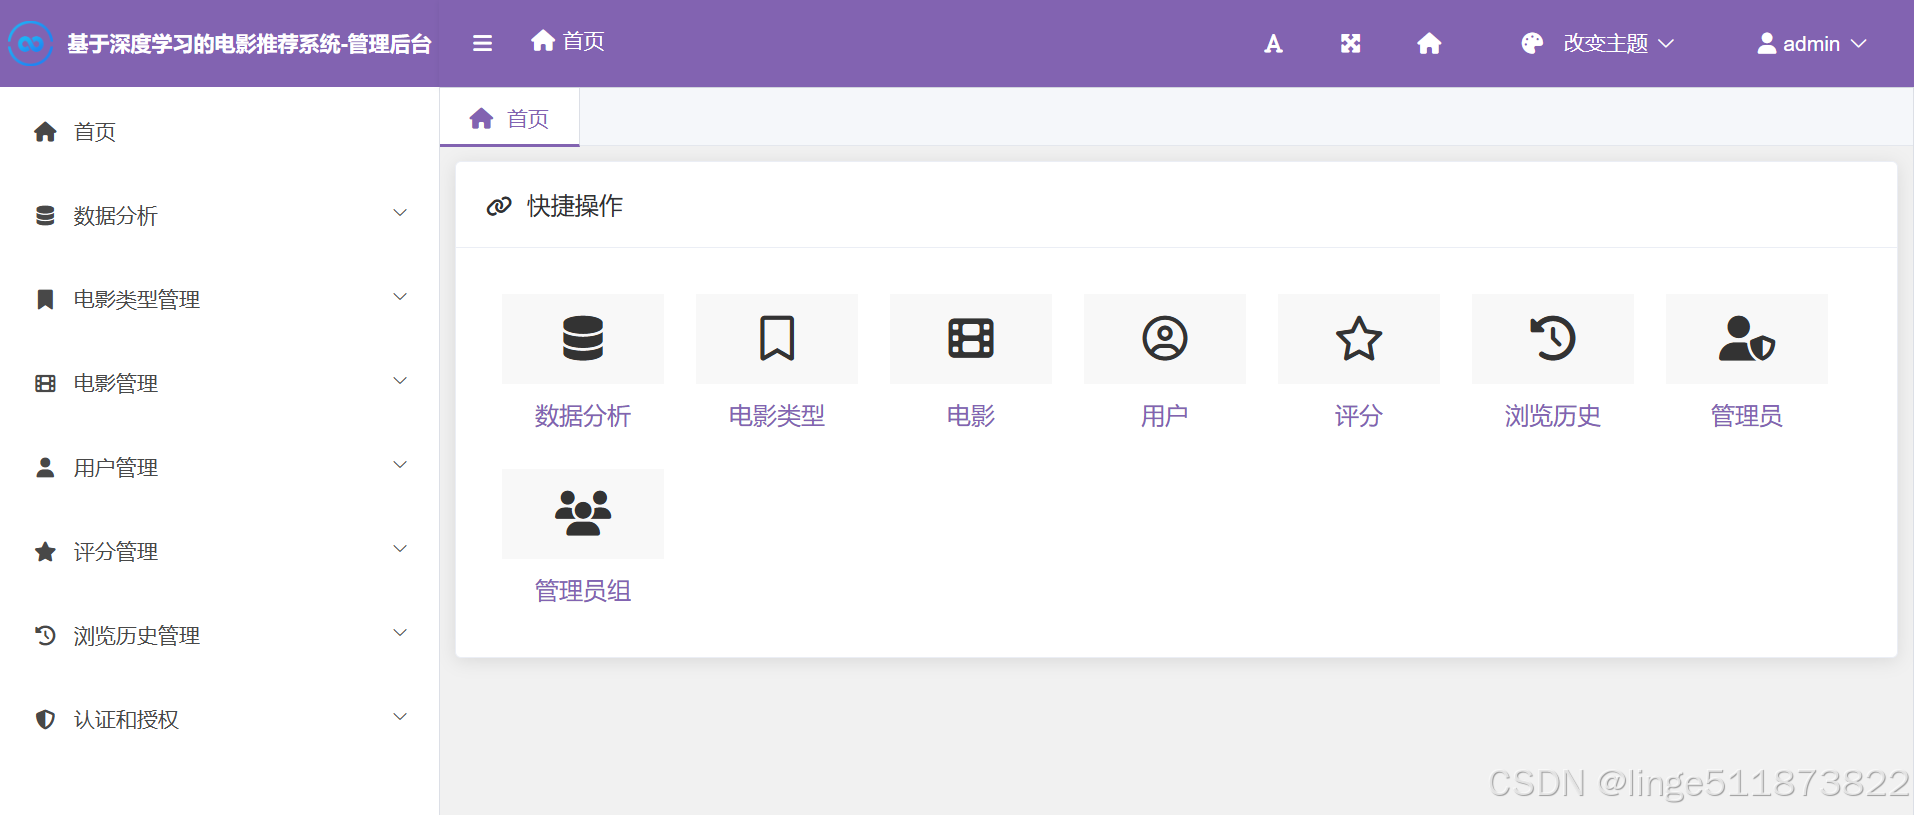Select 认证和授权 menu label in sidebar

coord(126,720)
